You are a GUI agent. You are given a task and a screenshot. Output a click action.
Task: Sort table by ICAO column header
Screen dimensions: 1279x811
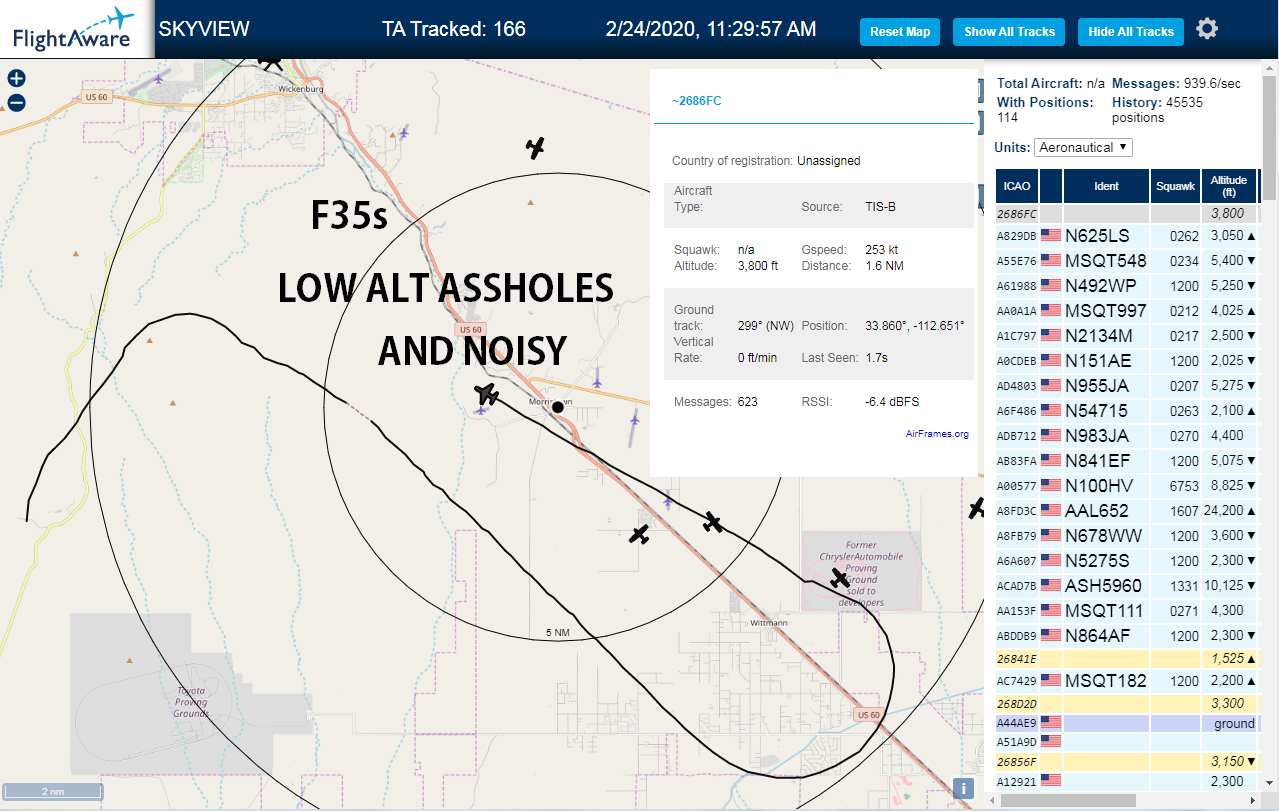tap(1017, 186)
